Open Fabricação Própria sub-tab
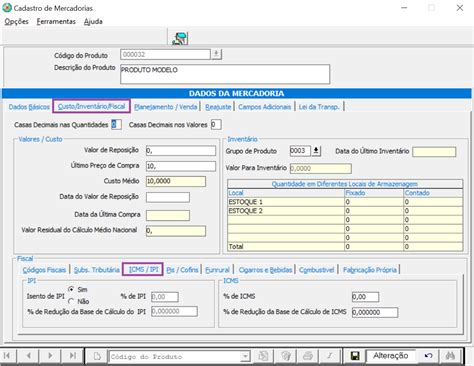The height and width of the screenshot is (366, 474). click(370, 270)
